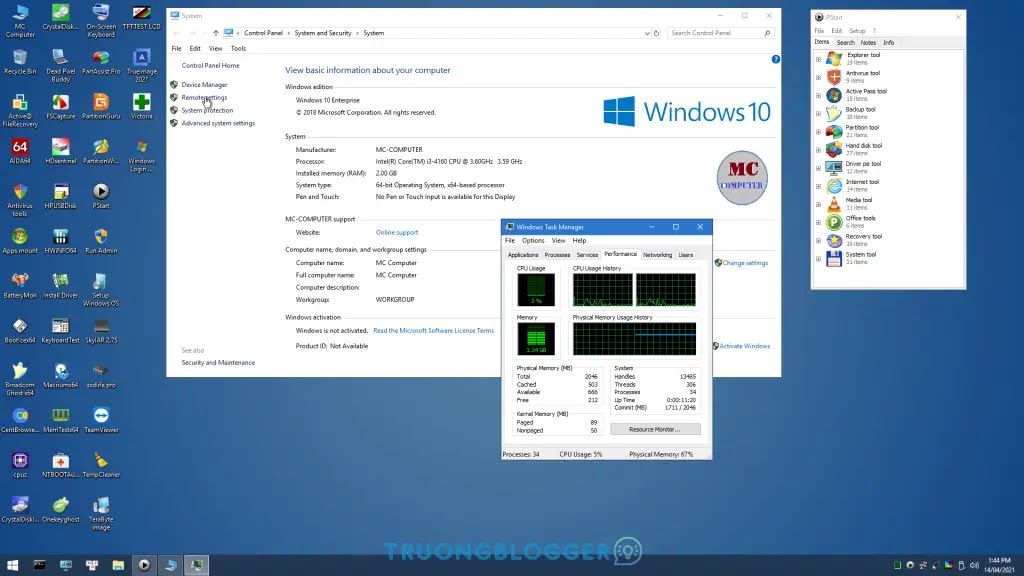Open BatteryMon desktop icon
This screenshot has height=576, width=1024.
click(20, 286)
